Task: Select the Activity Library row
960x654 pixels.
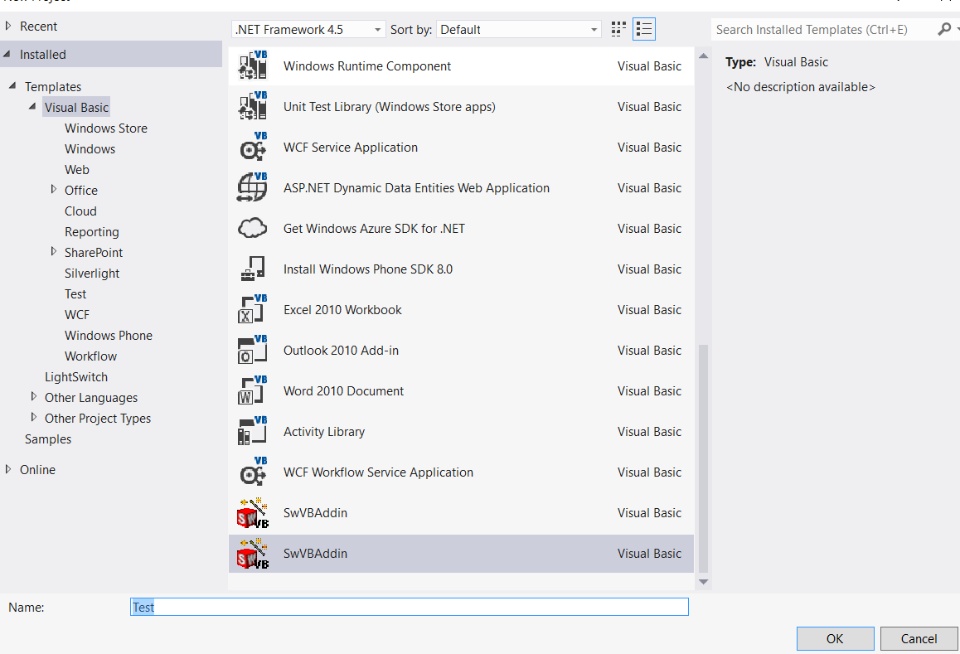Action: [462, 432]
